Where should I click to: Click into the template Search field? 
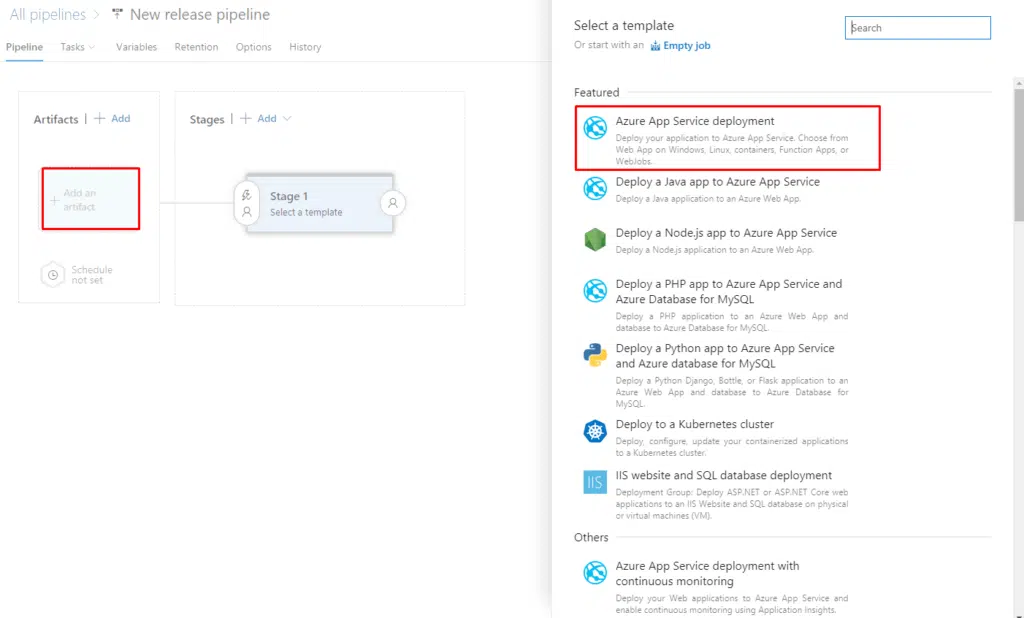point(918,28)
